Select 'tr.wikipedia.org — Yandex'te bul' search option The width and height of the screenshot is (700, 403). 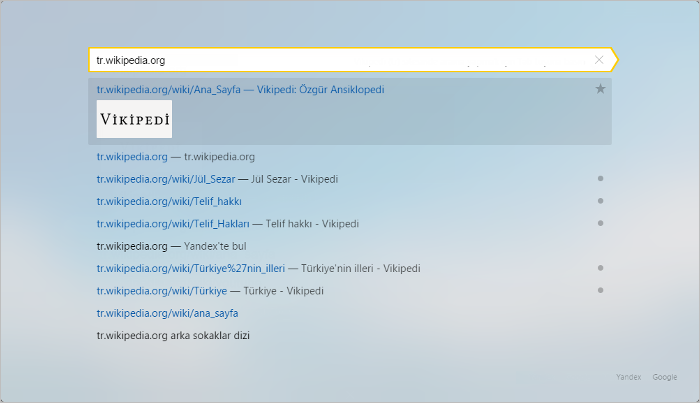click(x=171, y=246)
